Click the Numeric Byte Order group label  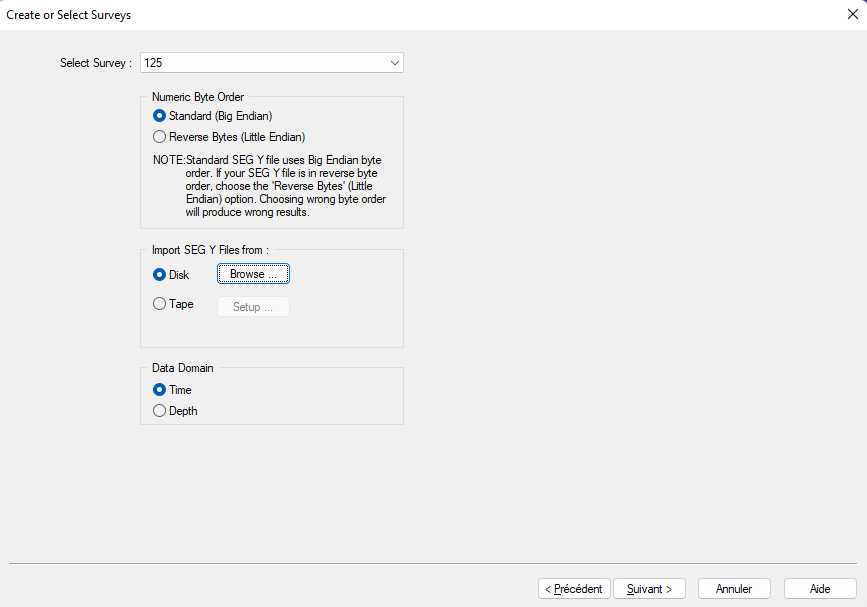pyautogui.click(x=198, y=97)
